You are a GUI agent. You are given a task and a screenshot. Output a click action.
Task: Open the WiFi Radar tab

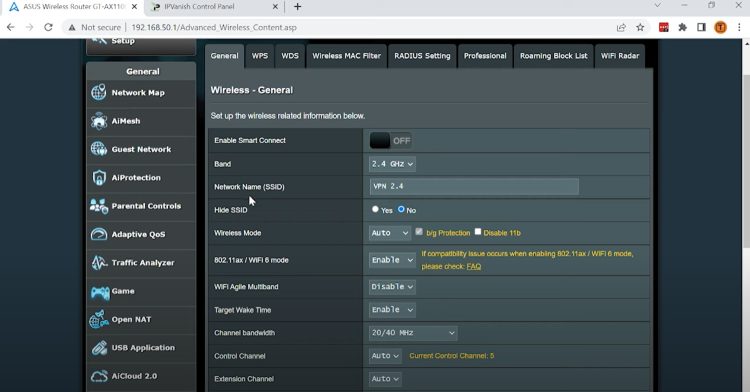pos(620,56)
